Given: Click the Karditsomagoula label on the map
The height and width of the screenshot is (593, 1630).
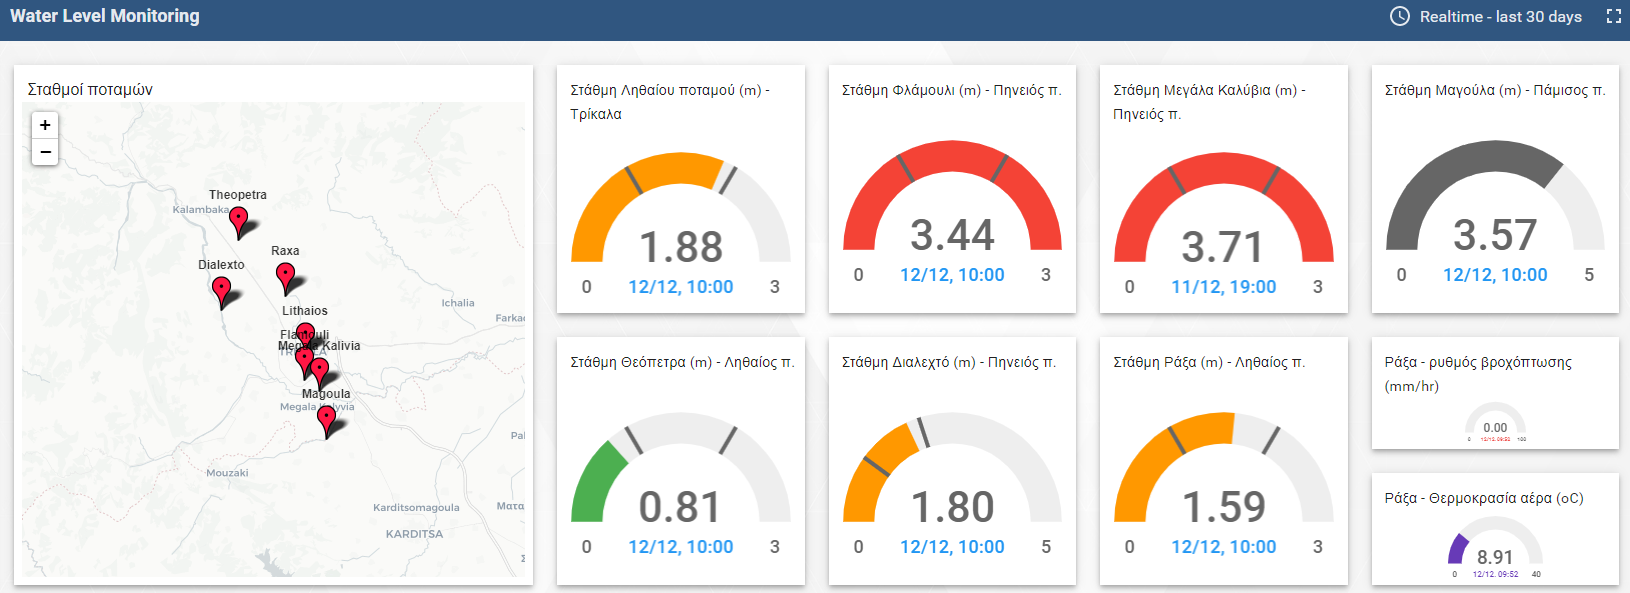Looking at the screenshot, I should 416,508.
